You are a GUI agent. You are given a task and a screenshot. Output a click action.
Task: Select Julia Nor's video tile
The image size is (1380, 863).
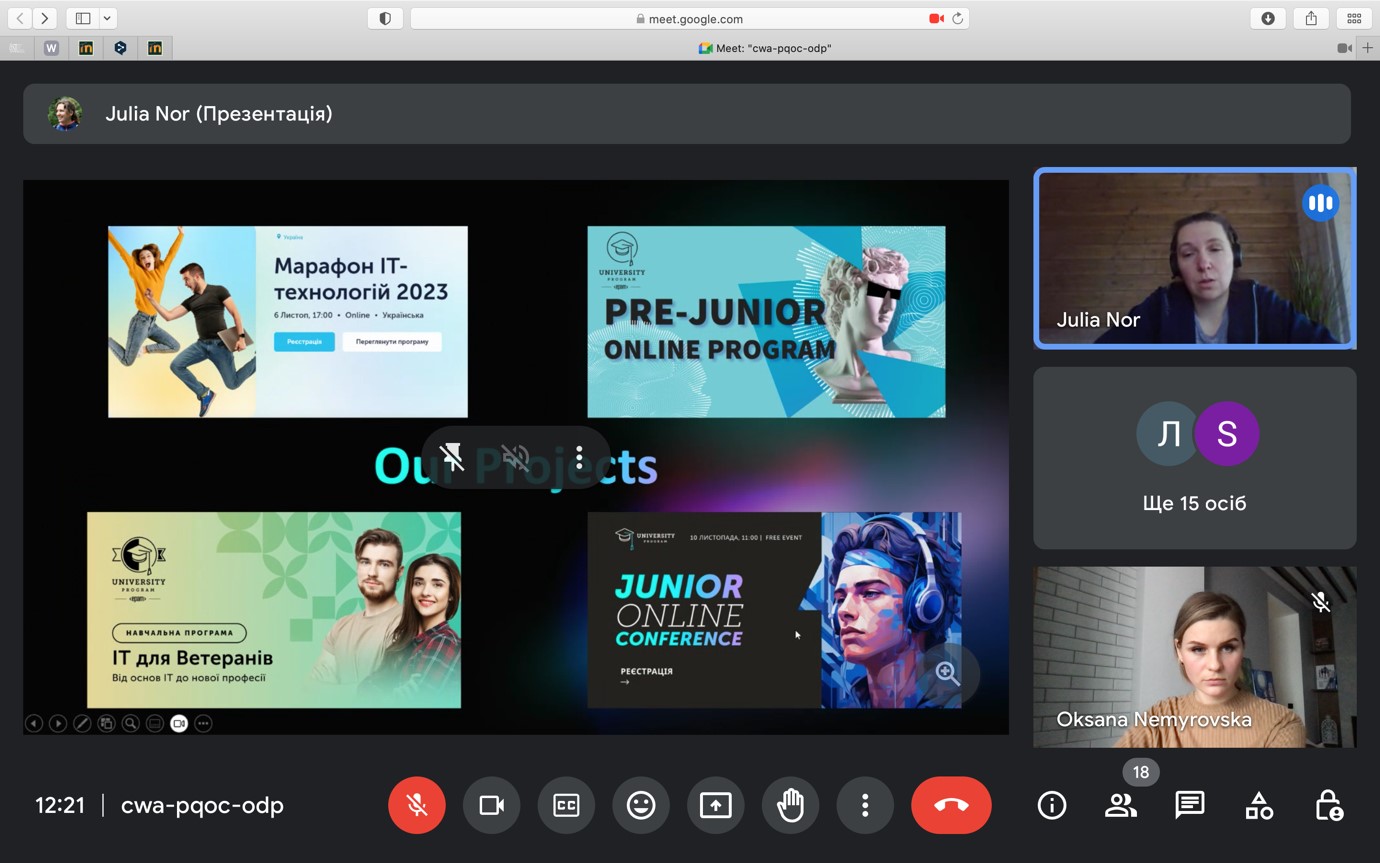[1194, 258]
